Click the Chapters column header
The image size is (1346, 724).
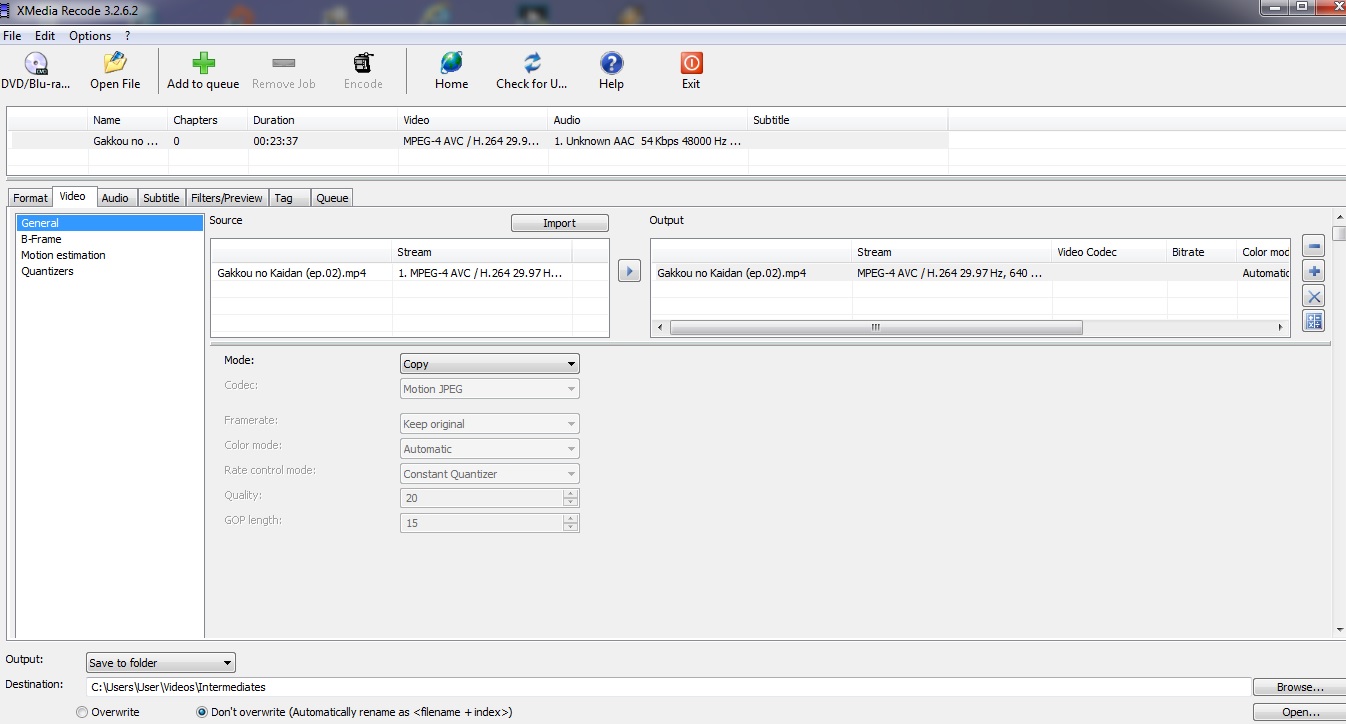pyautogui.click(x=208, y=120)
